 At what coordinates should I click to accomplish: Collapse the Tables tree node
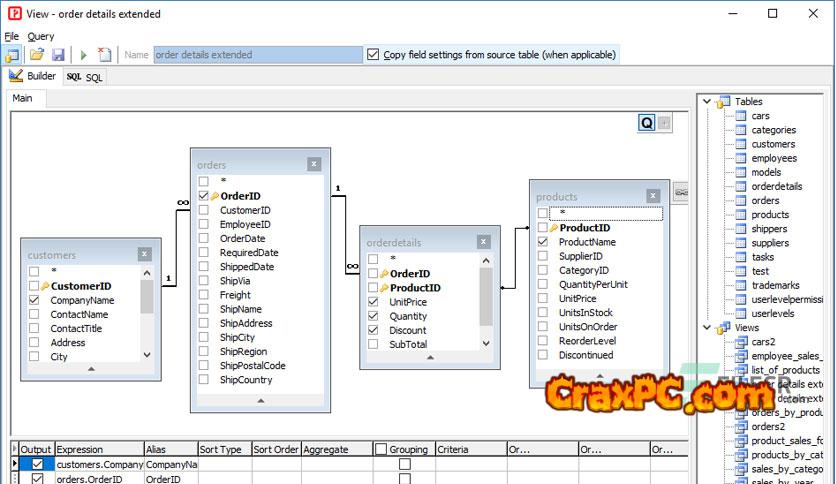tap(706, 102)
